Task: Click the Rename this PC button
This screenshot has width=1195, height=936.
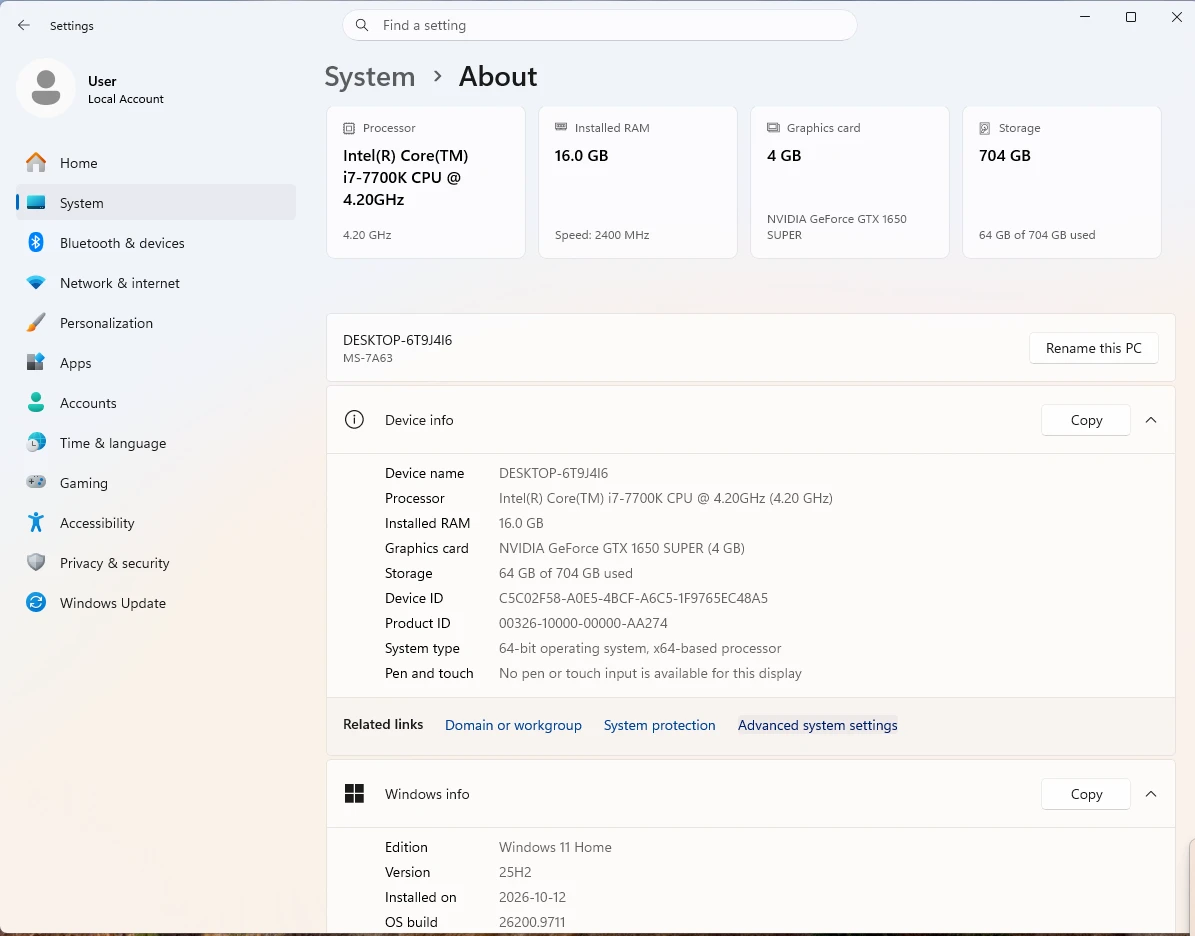Action: point(1094,348)
